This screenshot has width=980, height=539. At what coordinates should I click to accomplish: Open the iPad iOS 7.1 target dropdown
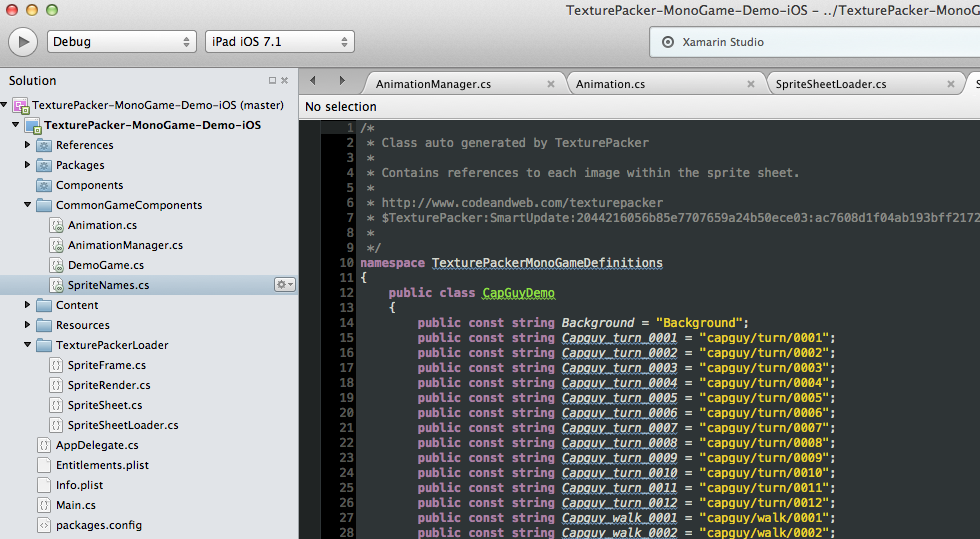pos(279,42)
